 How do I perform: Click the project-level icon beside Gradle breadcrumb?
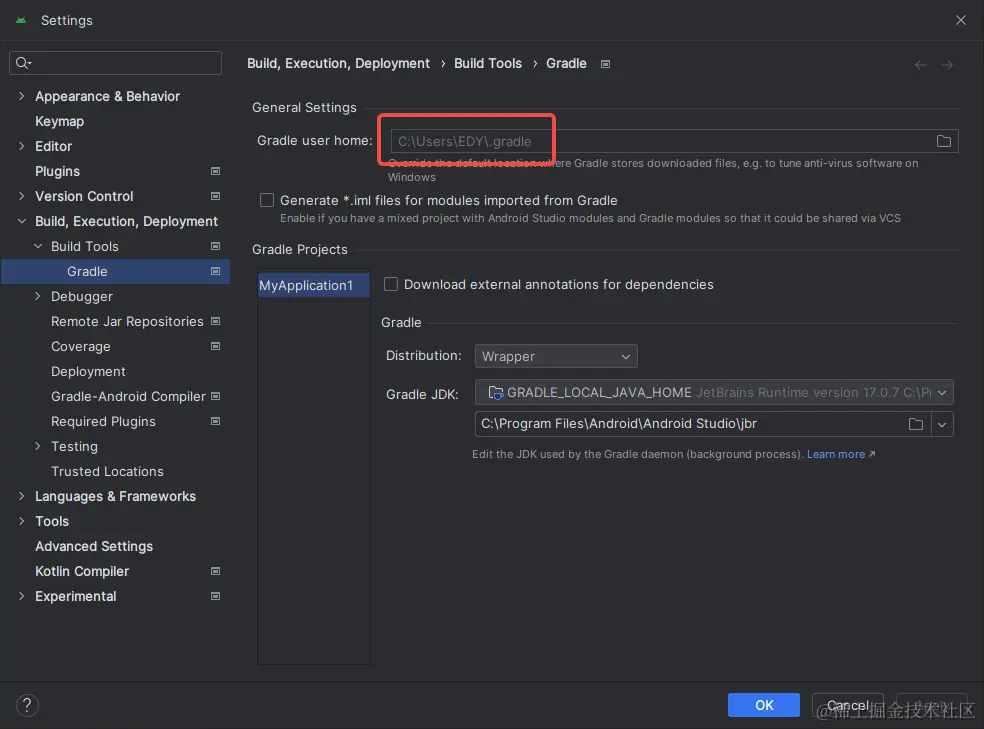(x=605, y=64)
